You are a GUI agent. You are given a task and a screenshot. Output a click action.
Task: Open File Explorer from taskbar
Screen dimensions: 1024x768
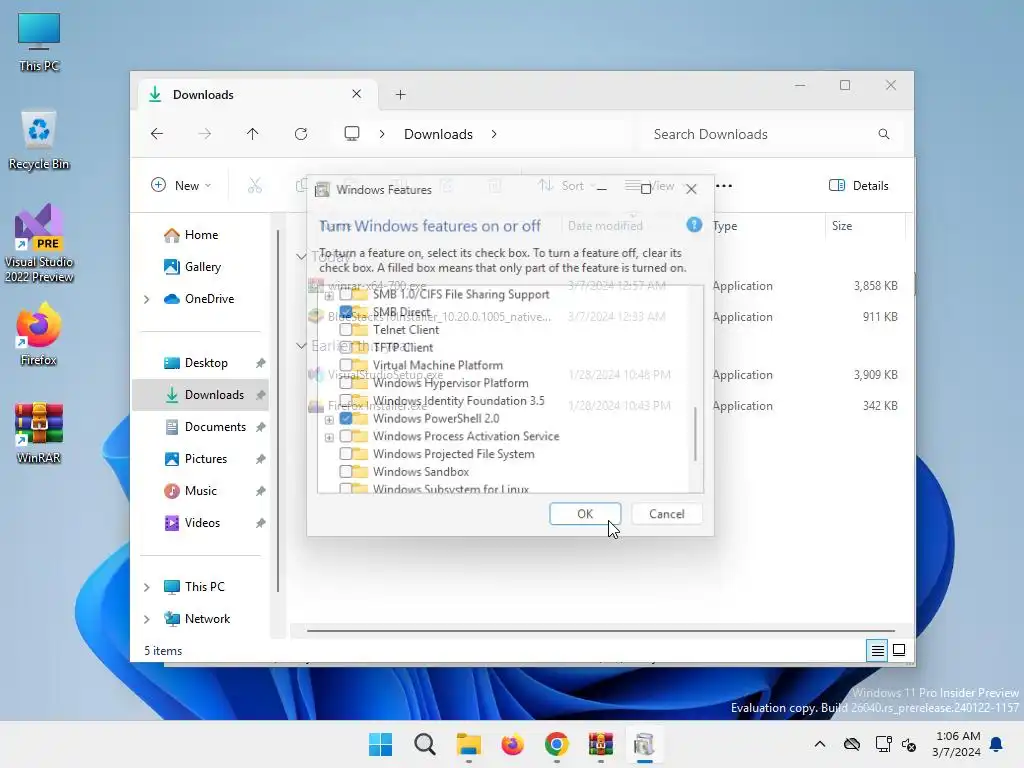[468, 744]
